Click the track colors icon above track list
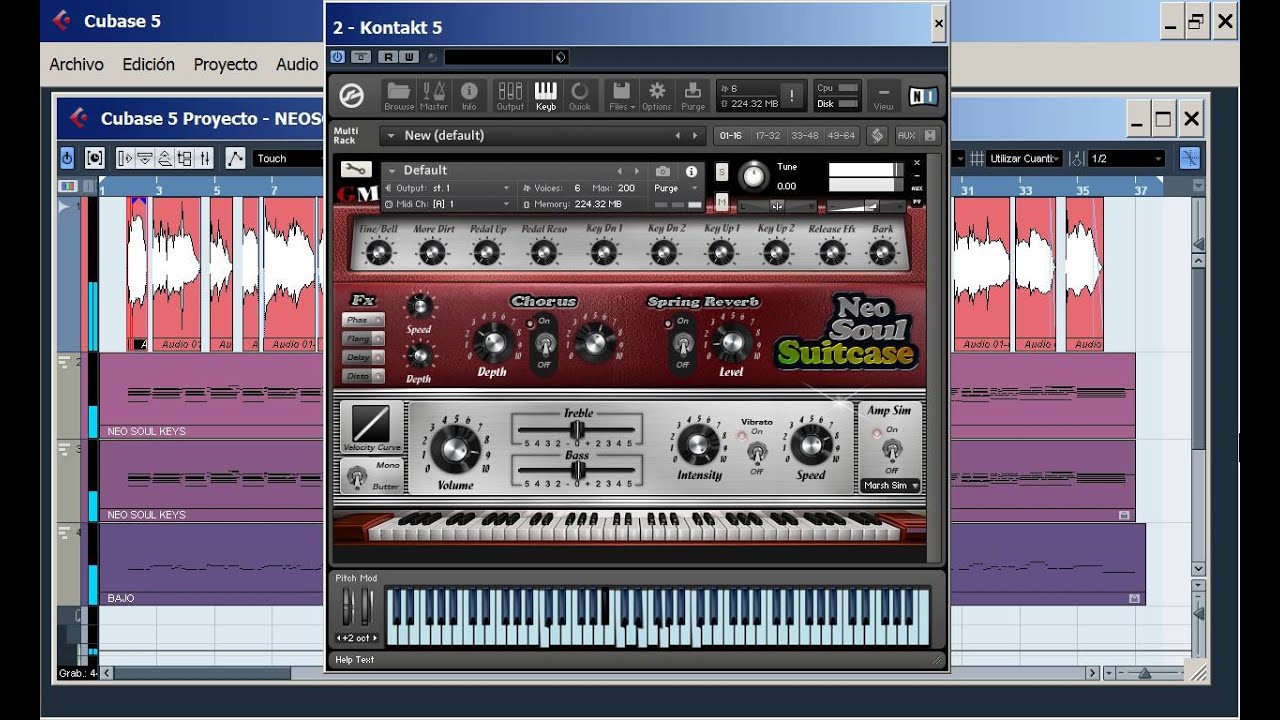Image resolution: width=1280 pixels, height=720 pixels. coord(68,186)
